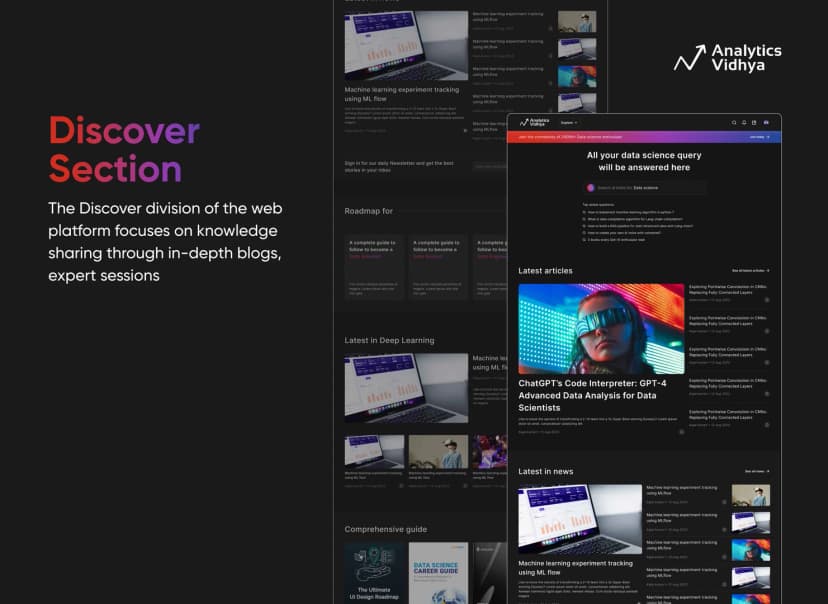Expand the Explore dropdown menu
This screenshot has height=604, width=828.
569,123
